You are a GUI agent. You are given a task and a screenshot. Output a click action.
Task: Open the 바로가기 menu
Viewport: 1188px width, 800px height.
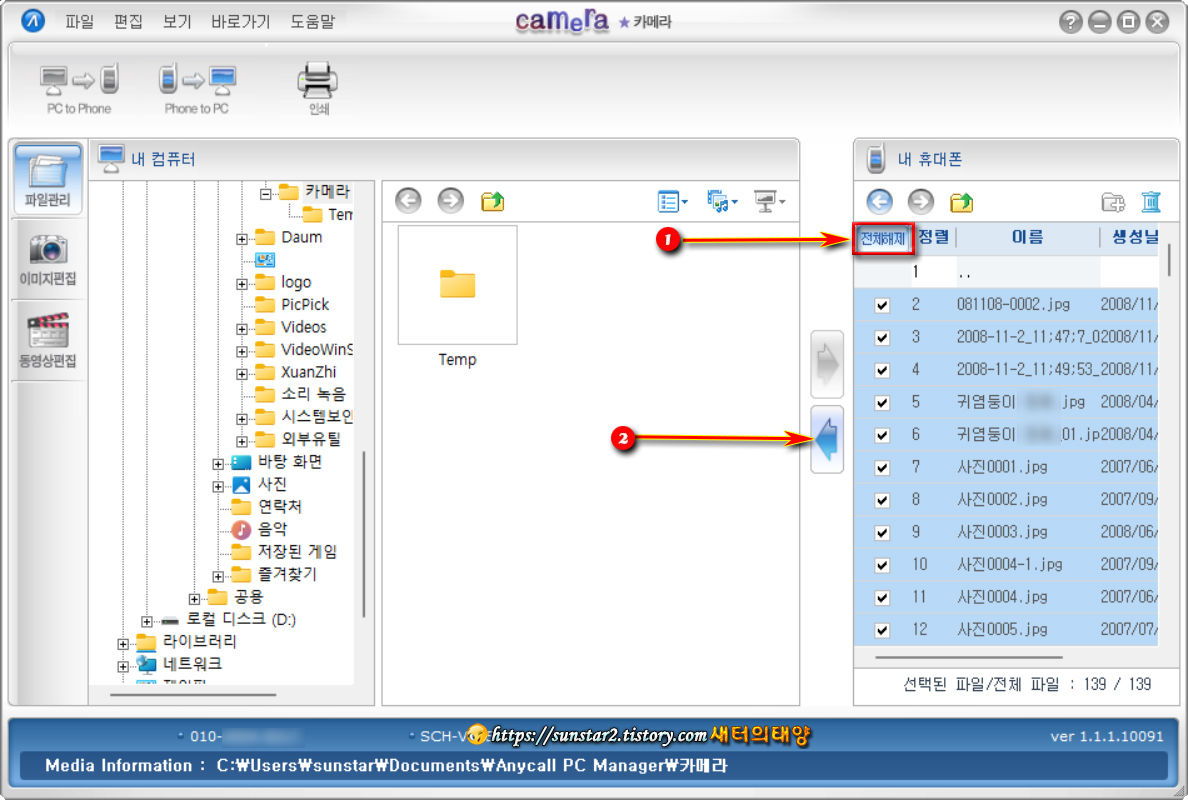(240, 21)
